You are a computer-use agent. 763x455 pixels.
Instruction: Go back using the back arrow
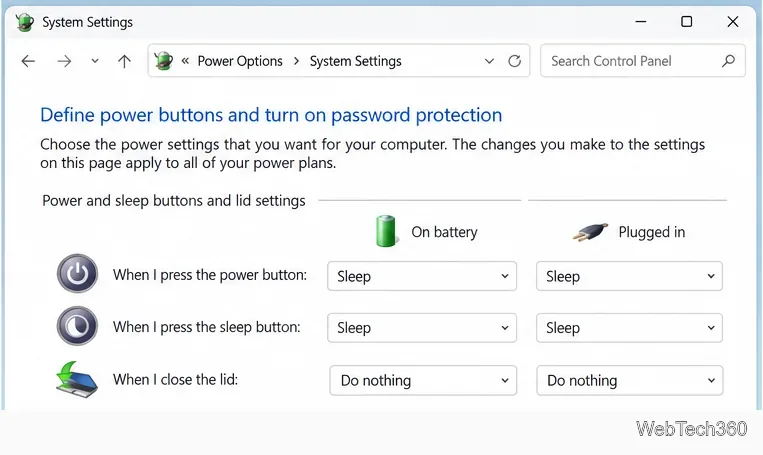[x=28, y=61]
